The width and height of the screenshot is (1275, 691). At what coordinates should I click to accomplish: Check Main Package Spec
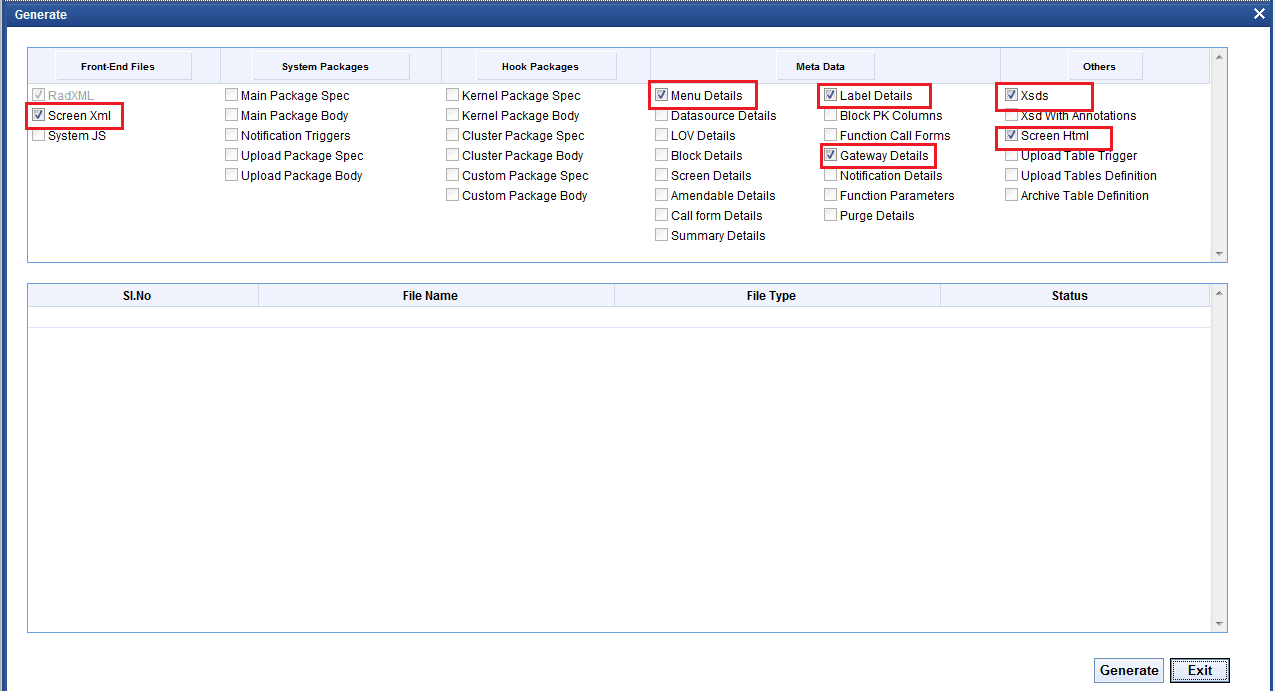tap(232, 96)
